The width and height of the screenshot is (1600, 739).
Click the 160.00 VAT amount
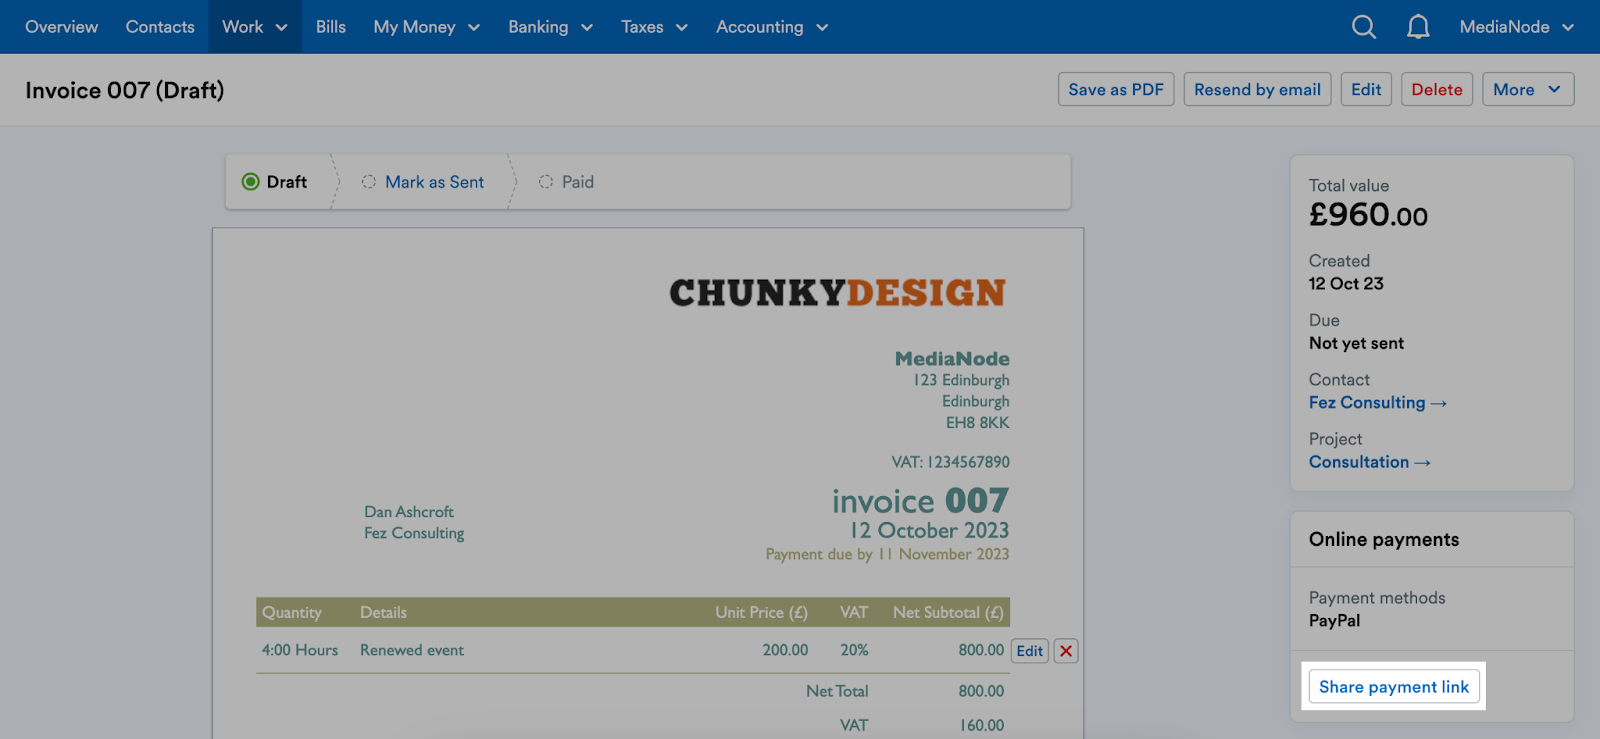coord(982,725)
